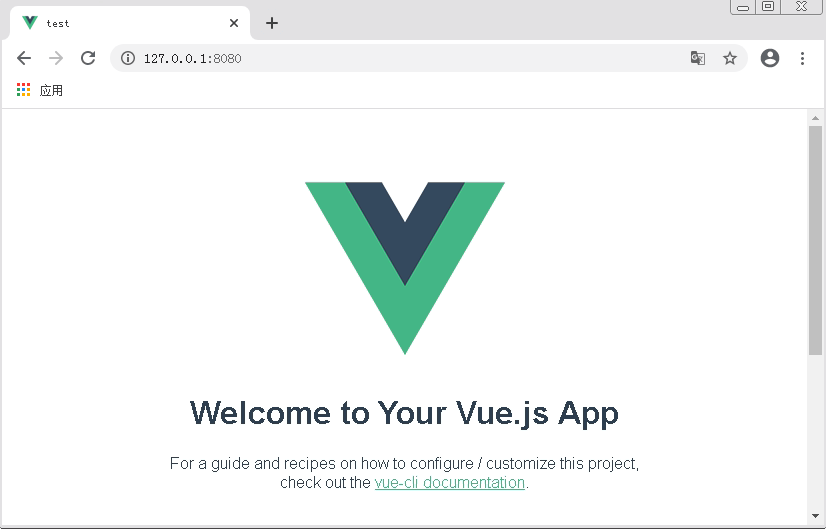Click the apps grid icon in the bookmarks bar

pyautogui.click(x=24, y=90)
